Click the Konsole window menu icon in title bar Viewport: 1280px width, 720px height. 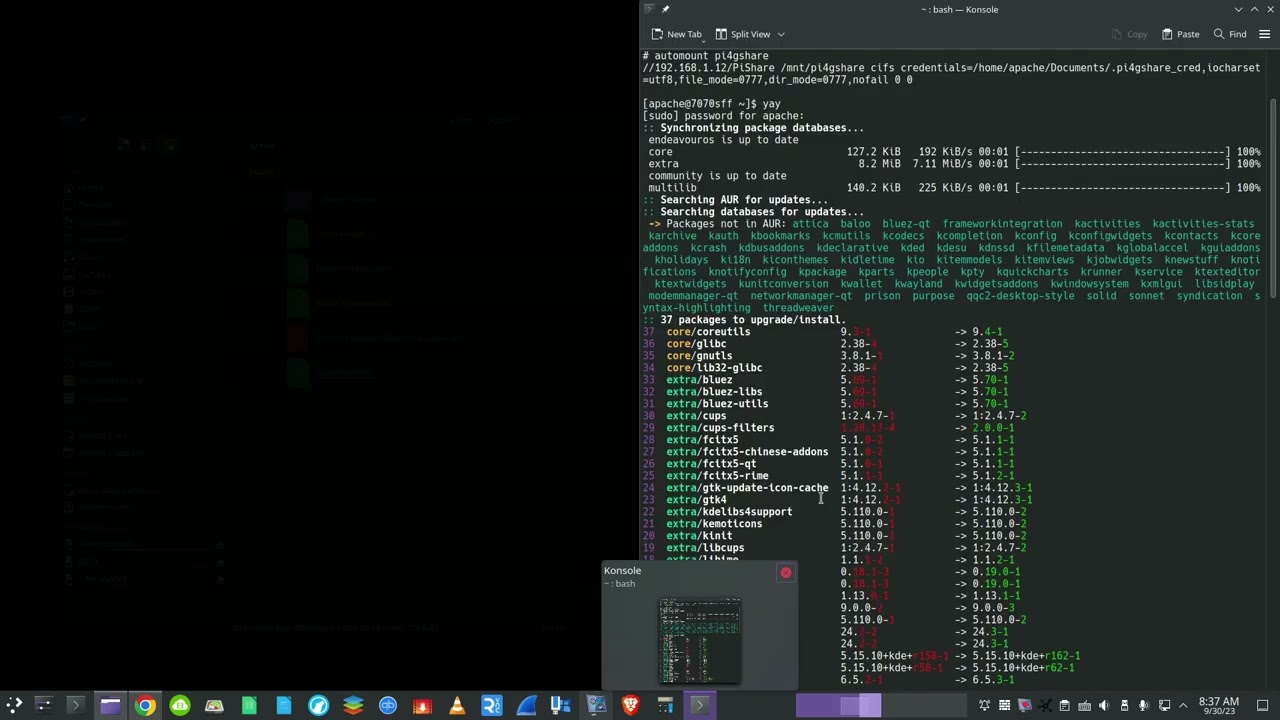click(x=649, y=9)
